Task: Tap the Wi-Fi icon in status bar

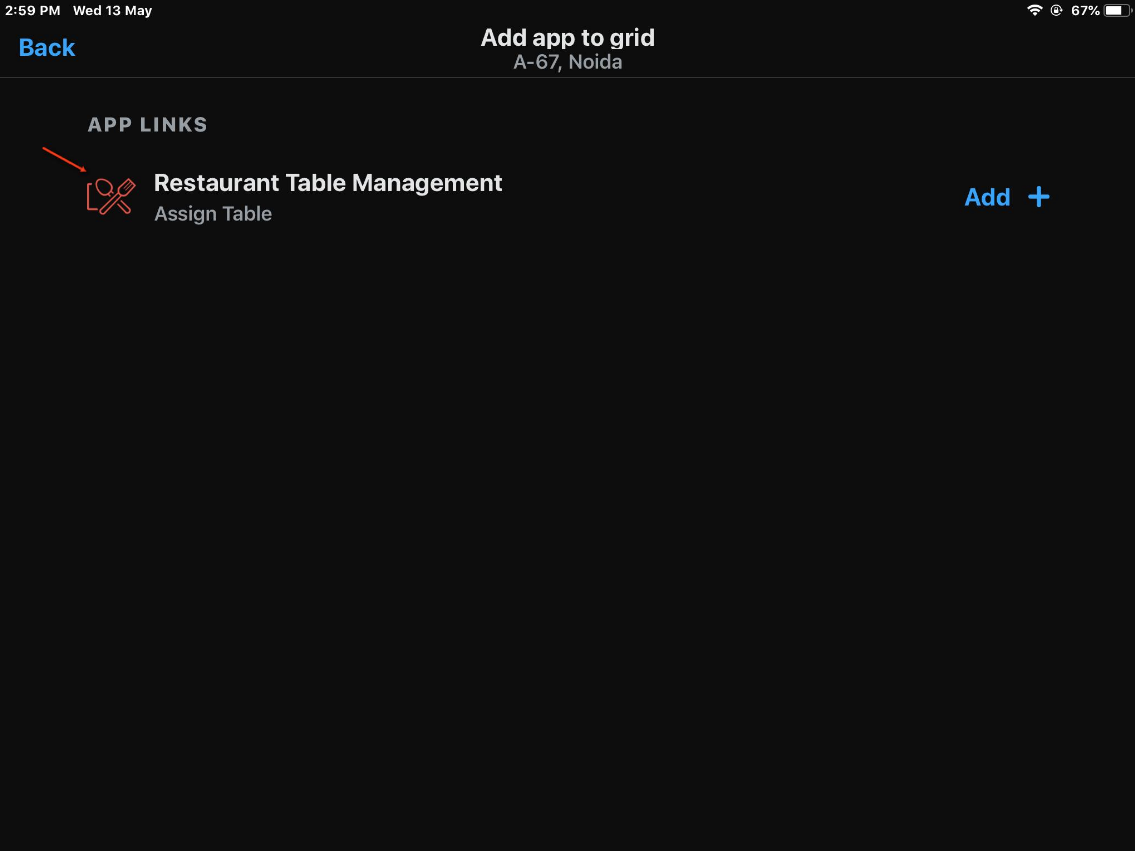Action: (1034, 10)
